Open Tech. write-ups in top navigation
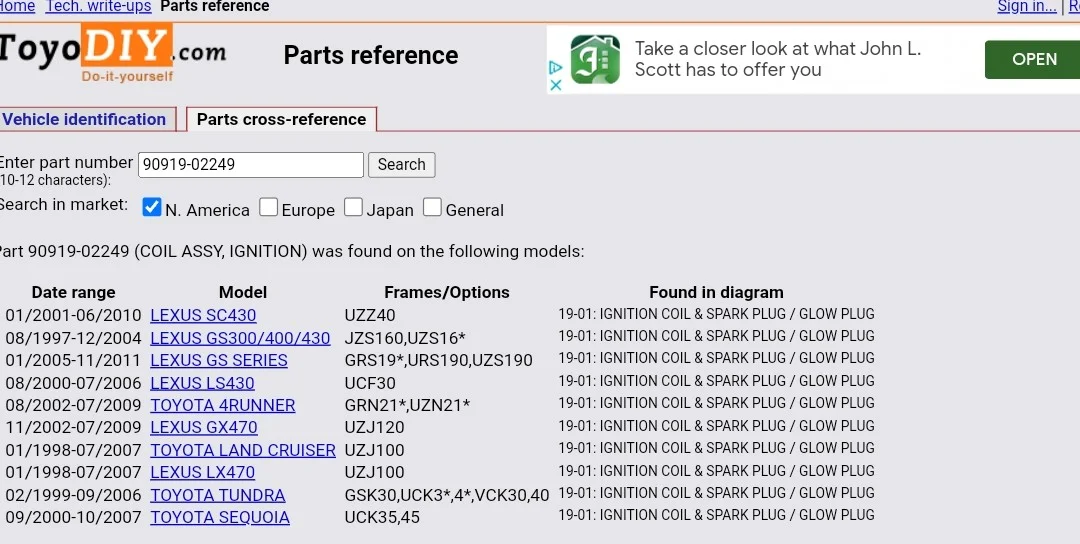The width and height of the screenshot is (1080, 544). click(x=98, y=7)
